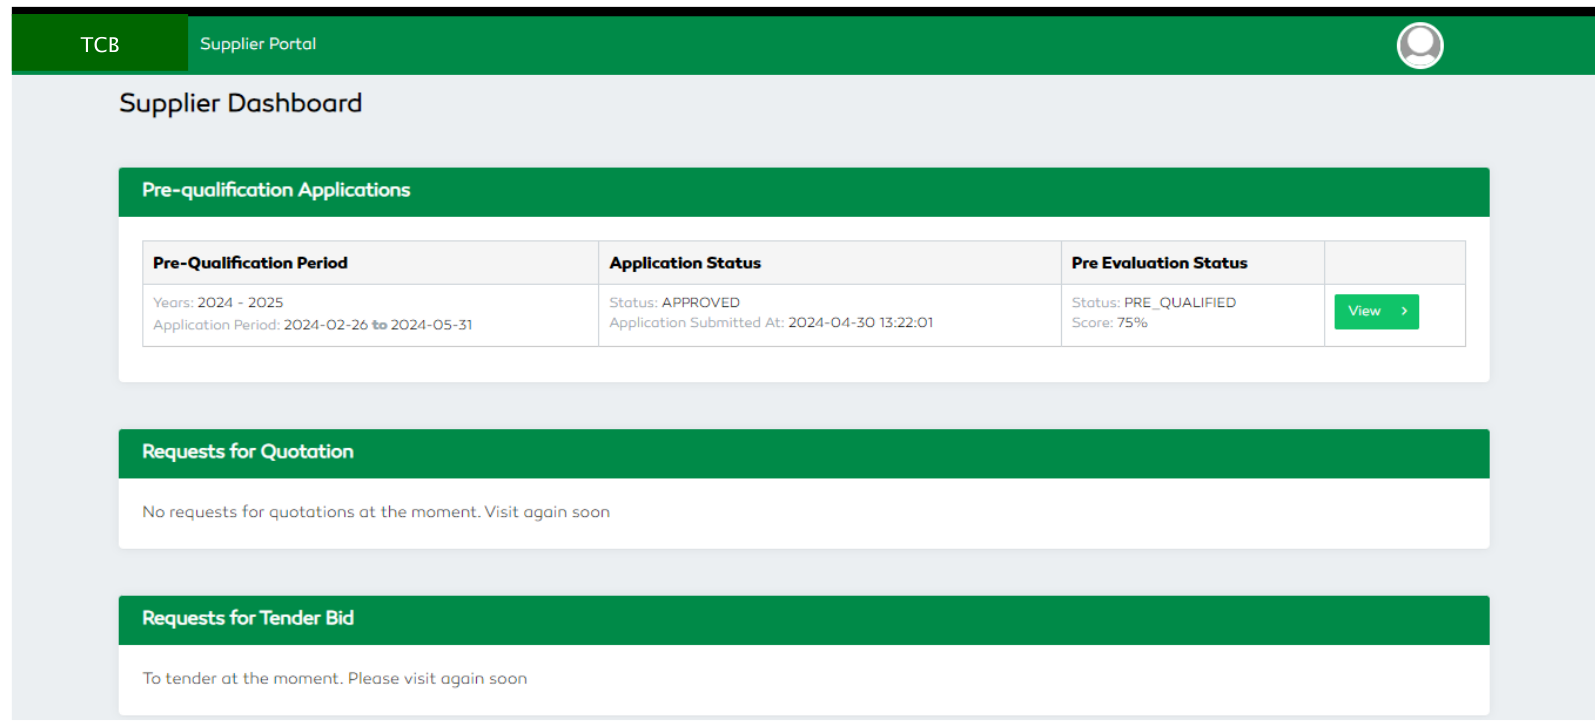
Task: Click the Status: APPROVED text
Action: (x=675, y=302)
